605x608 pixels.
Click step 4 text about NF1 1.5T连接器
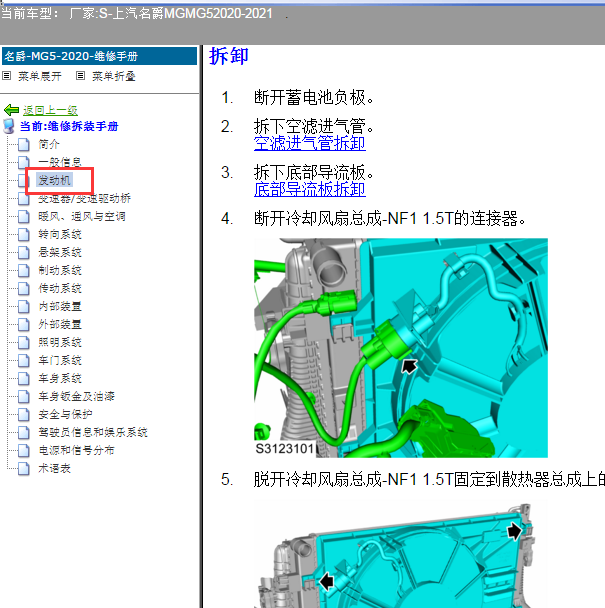390,218
